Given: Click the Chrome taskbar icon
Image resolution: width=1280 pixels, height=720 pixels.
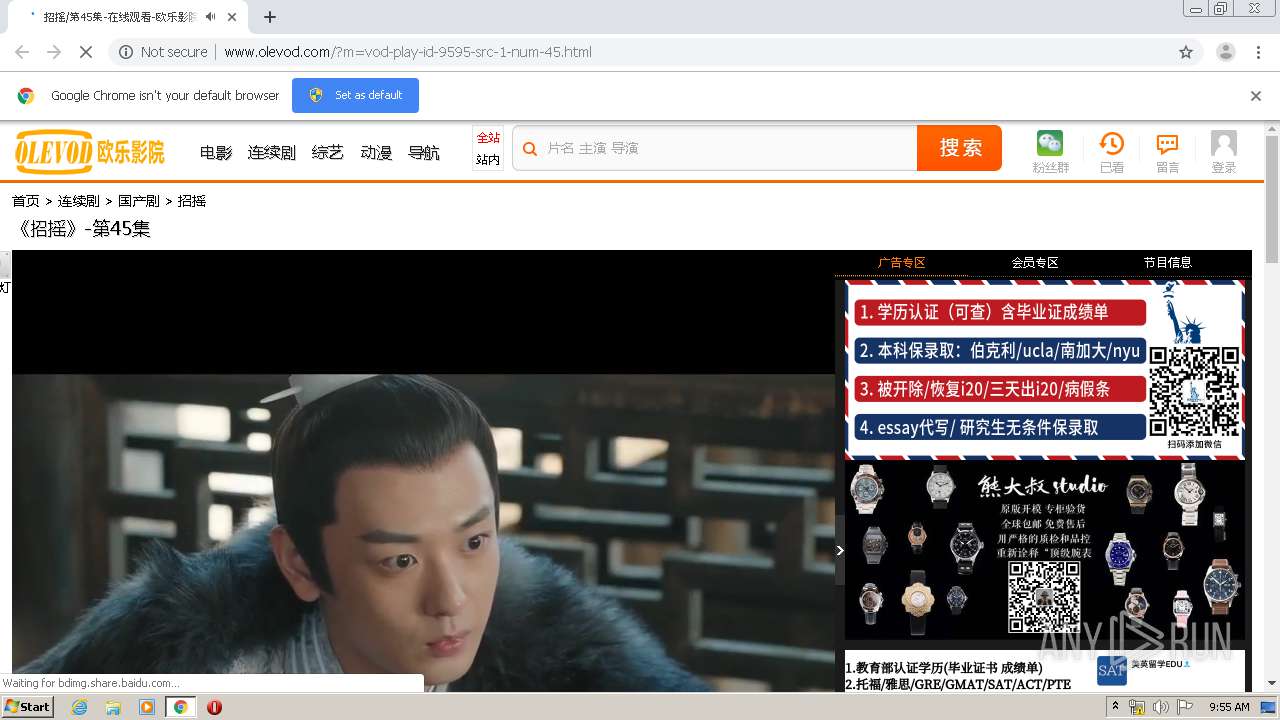Looking at the screenshot, I should pos(180,707).
